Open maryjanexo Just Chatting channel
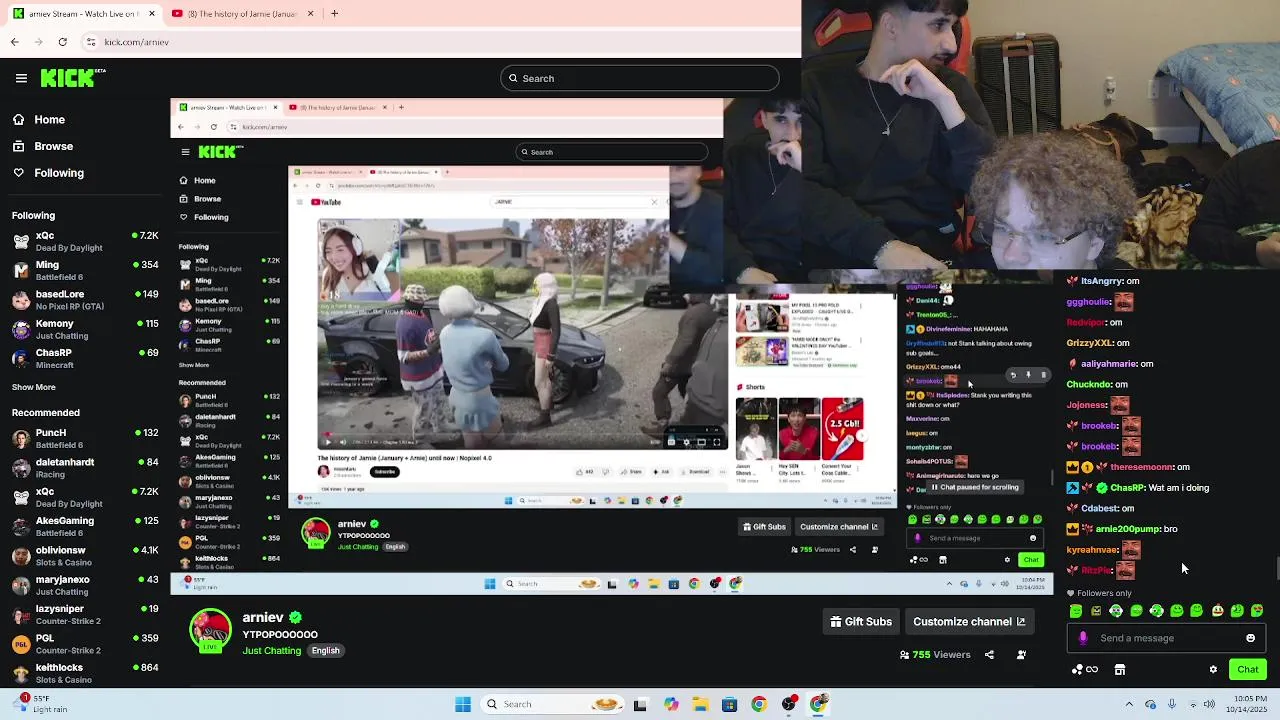Screen dimensions: 1280x720 tap(84, 585)
